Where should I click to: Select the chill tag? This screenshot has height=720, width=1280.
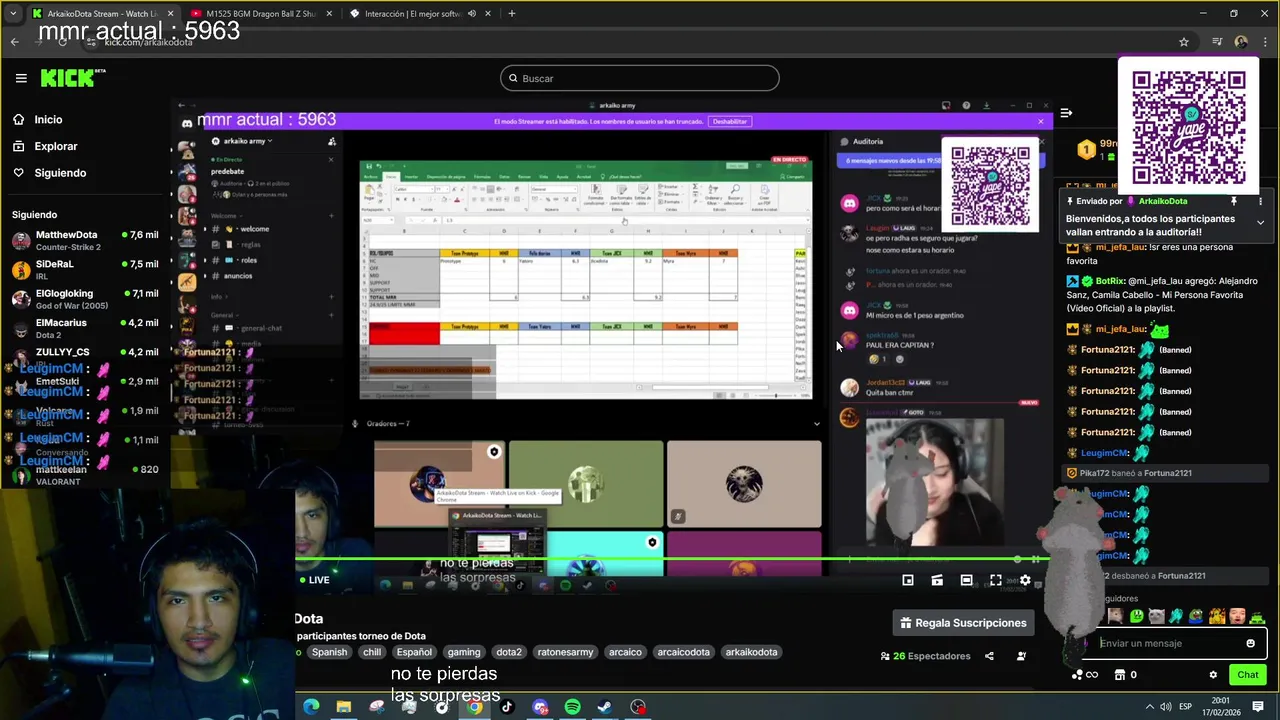click(372, 652)
